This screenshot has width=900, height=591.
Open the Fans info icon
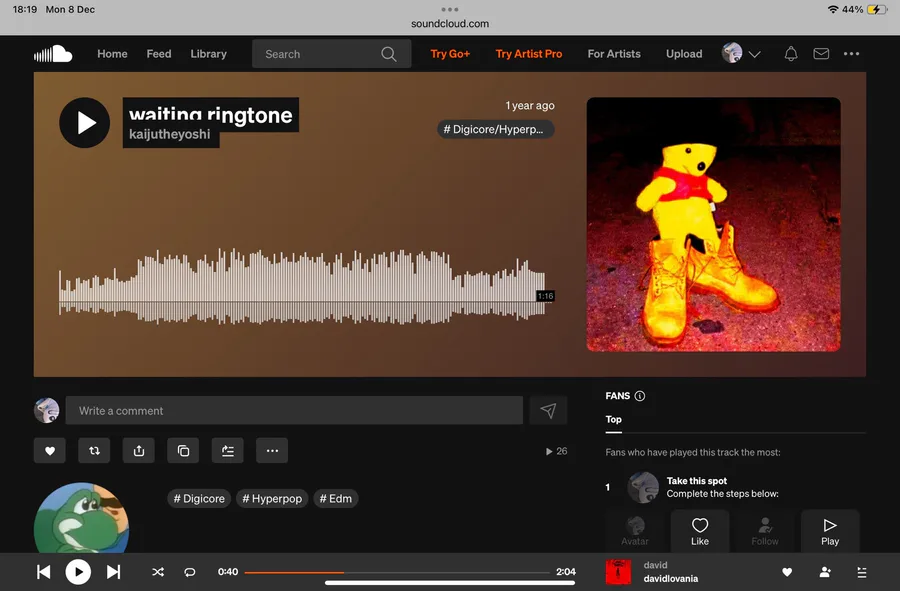tap(639, 396)
